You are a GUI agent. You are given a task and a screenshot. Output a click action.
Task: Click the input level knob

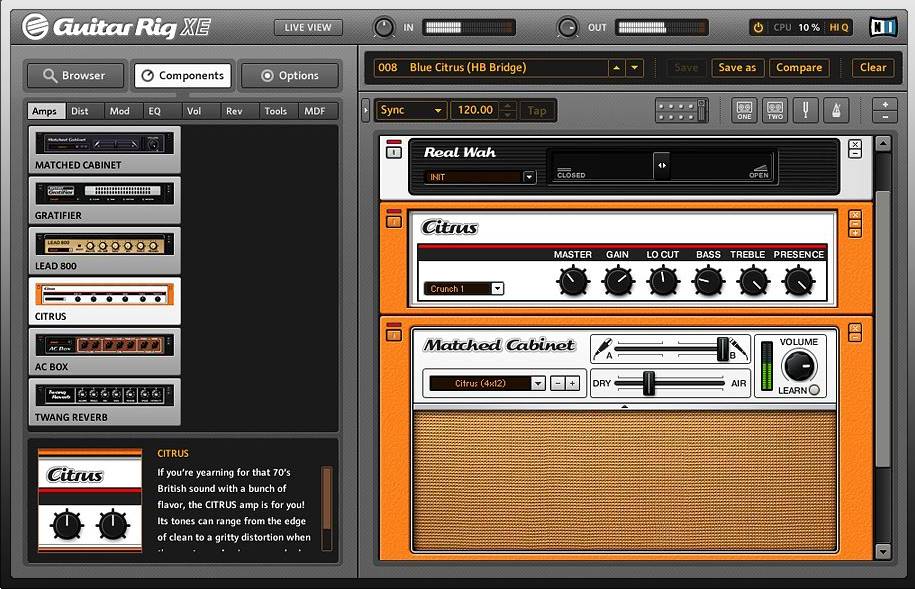coord(383,27)
